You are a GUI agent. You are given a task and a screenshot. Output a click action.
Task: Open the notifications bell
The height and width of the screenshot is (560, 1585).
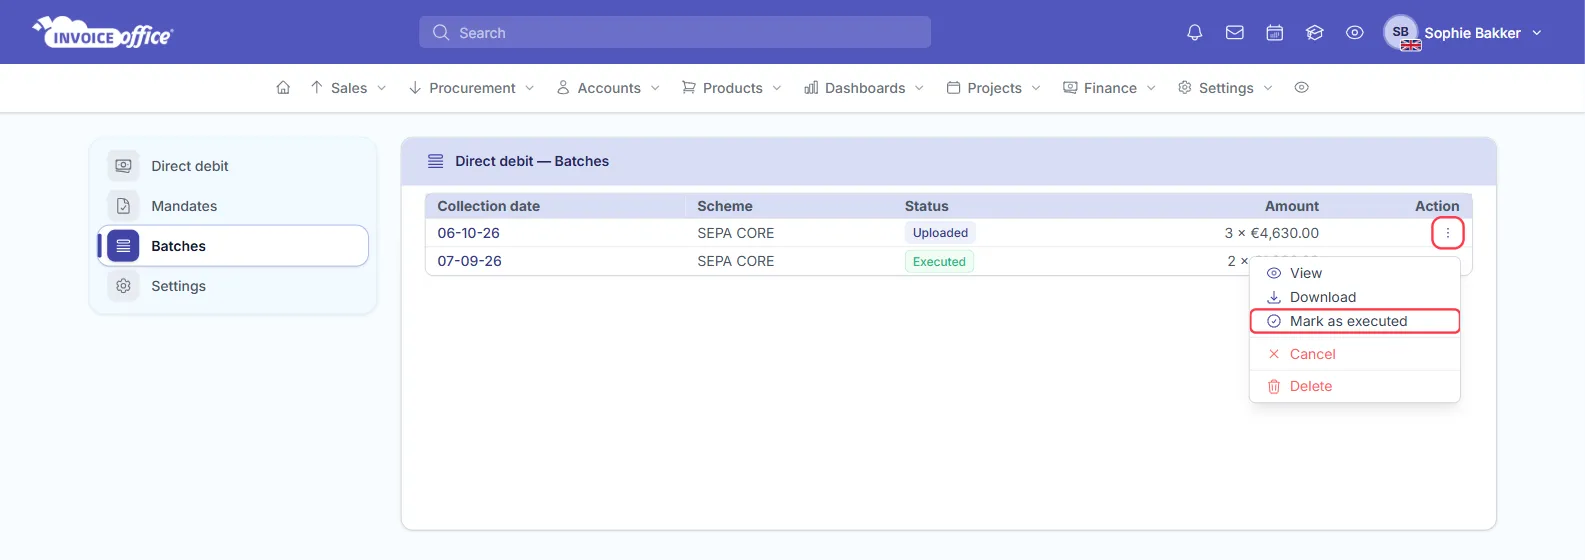click(x=1194, y=33)
